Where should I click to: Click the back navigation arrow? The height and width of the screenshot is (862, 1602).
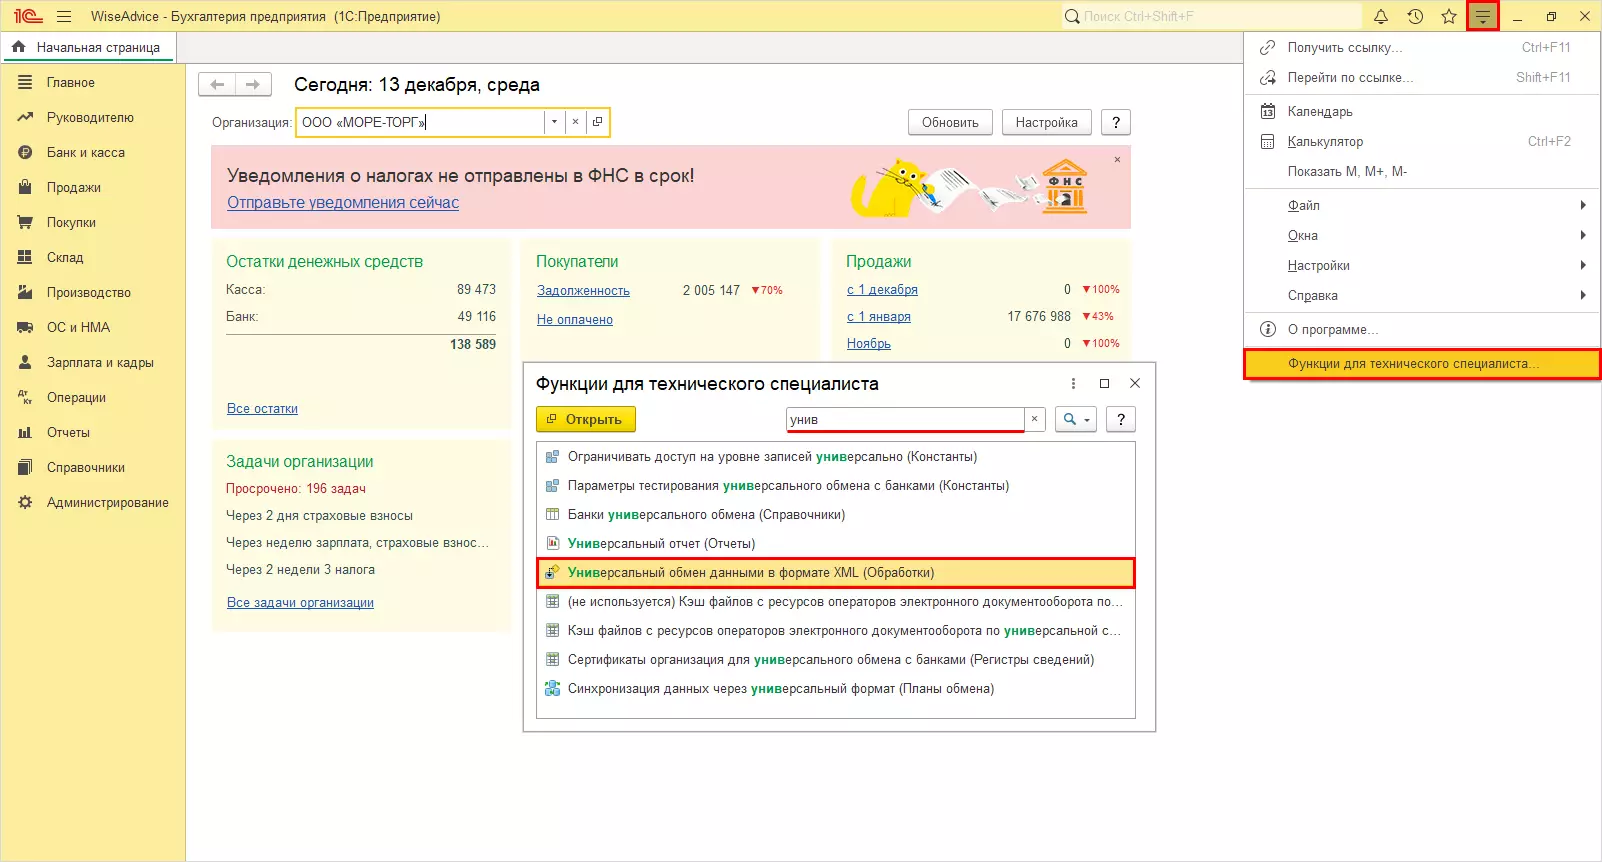(217, 85)
